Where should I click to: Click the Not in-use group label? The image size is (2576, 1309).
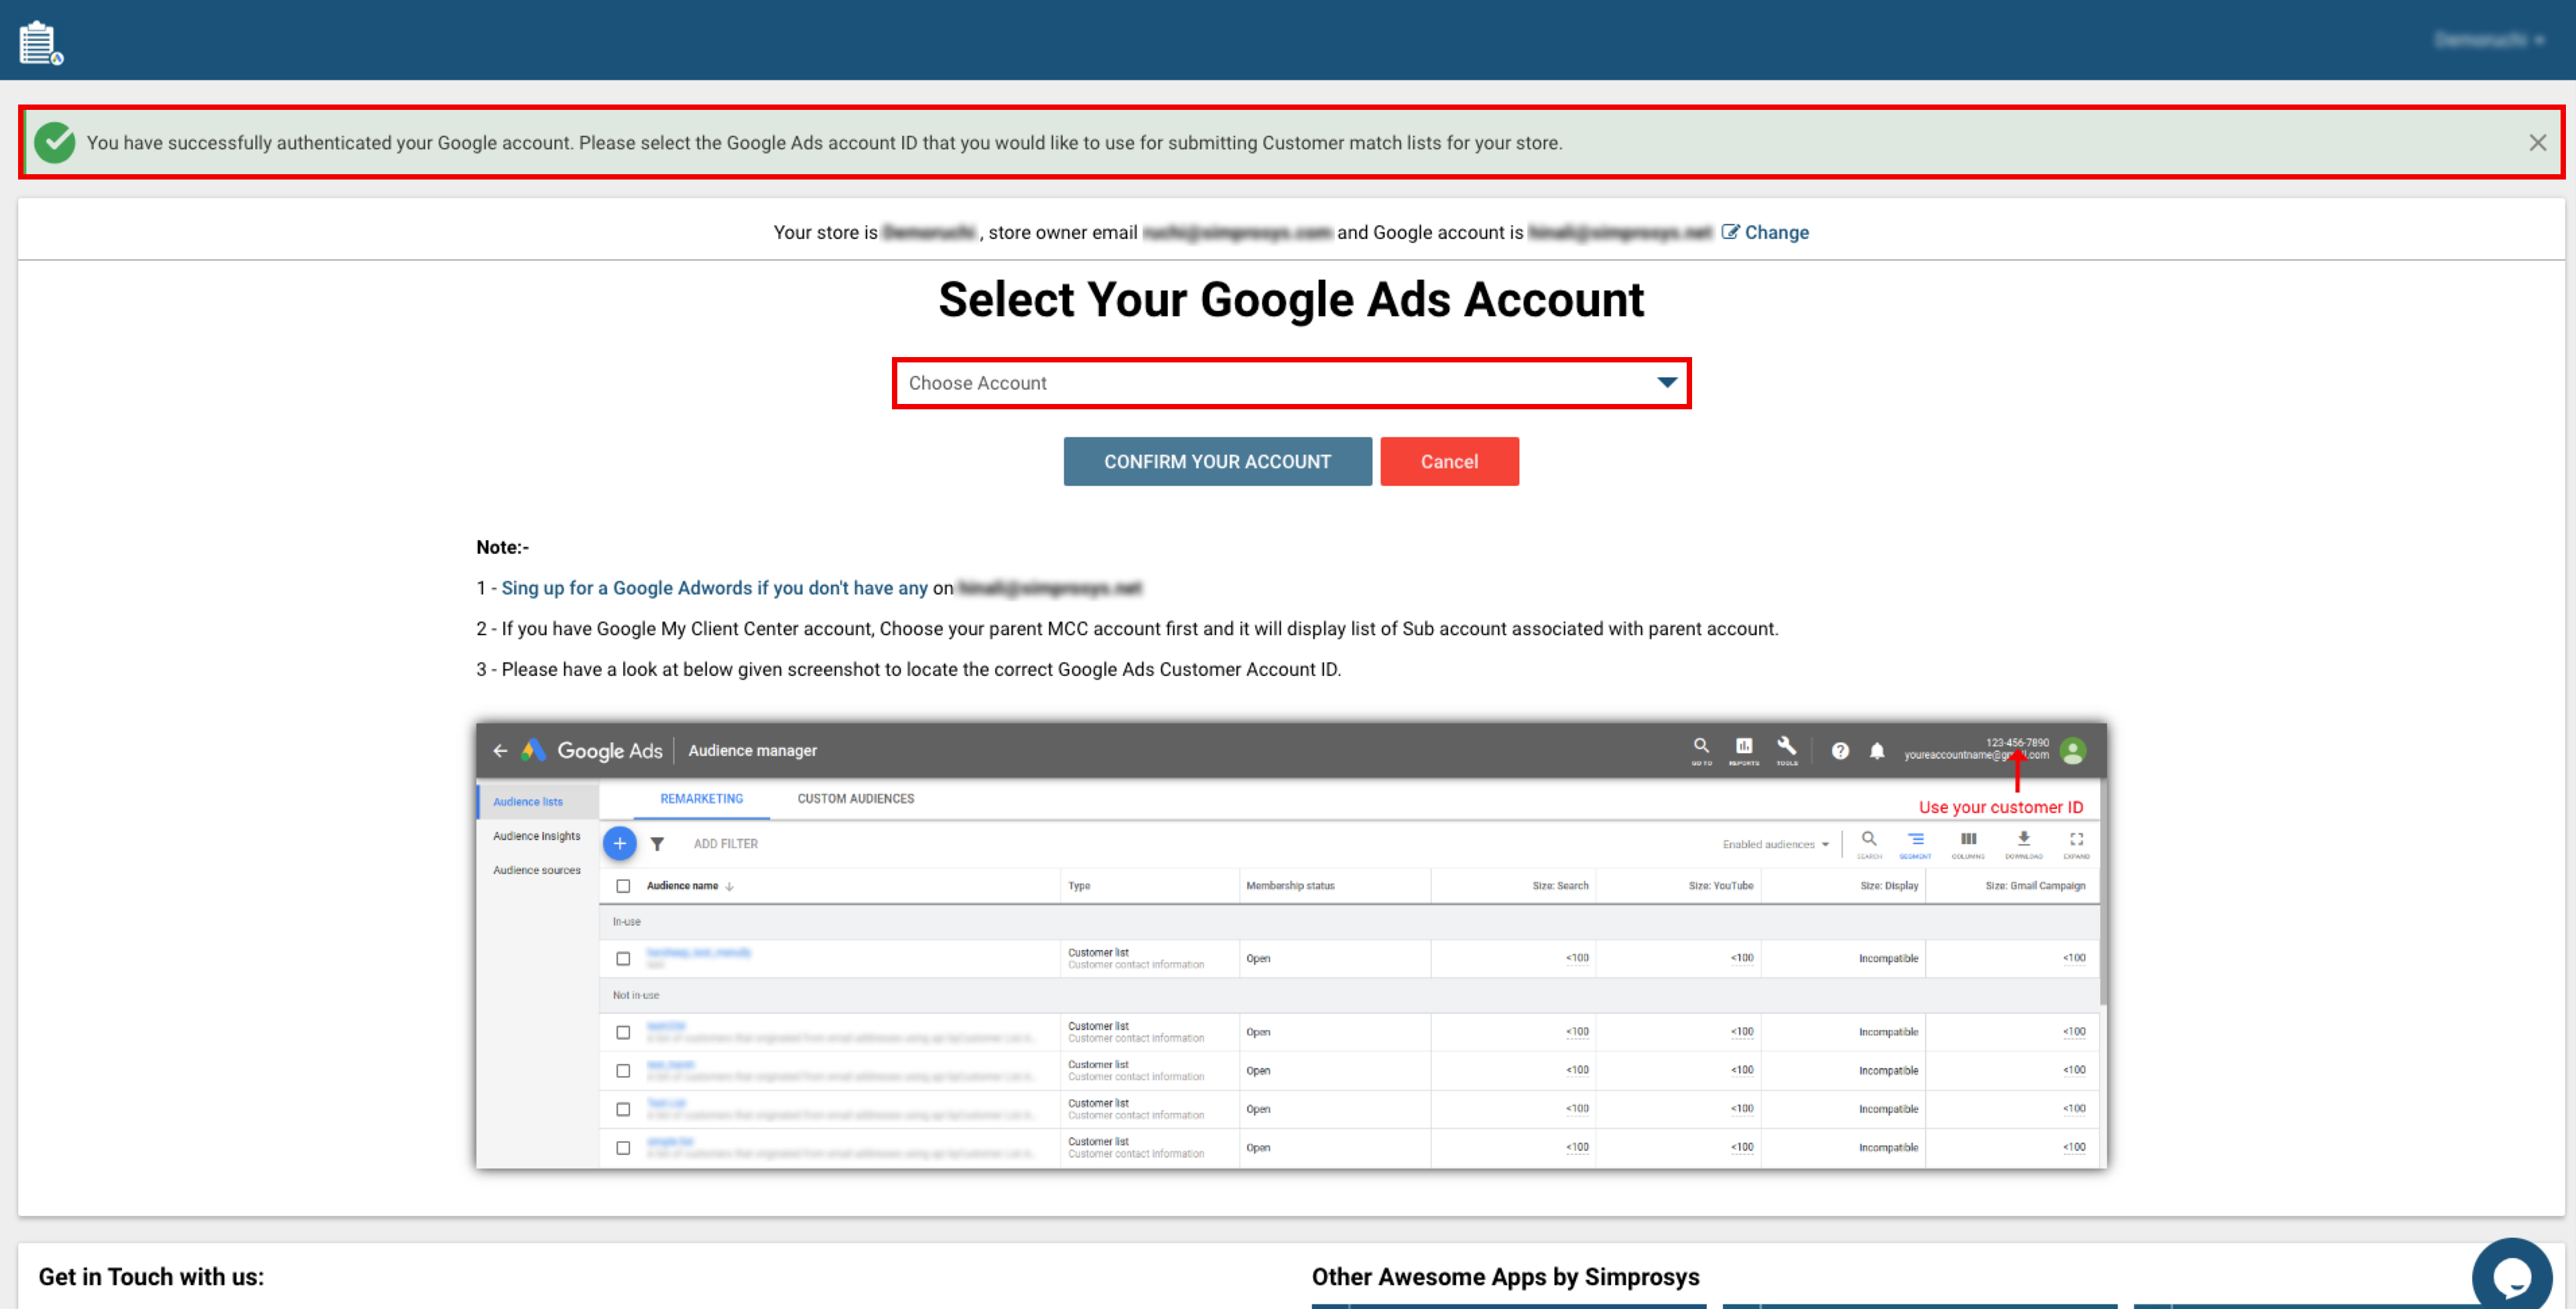coord(636,995)
